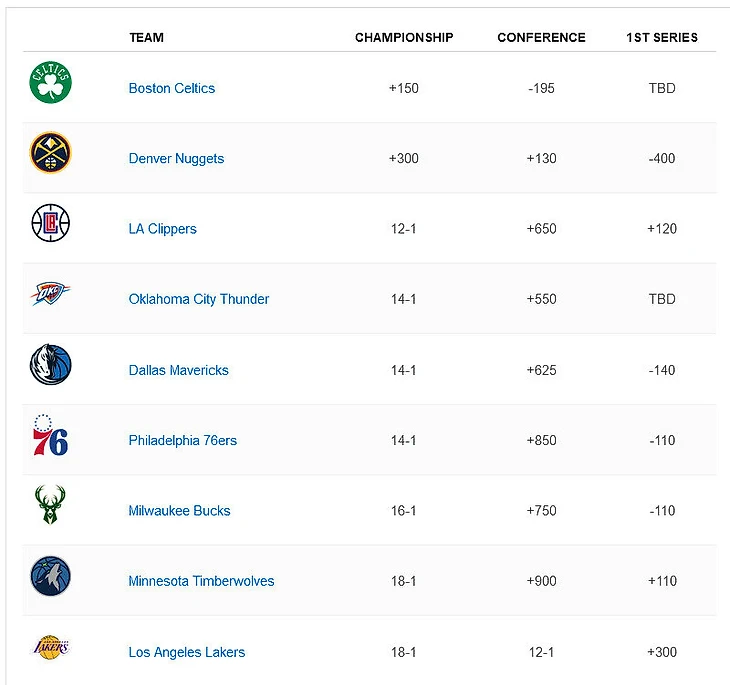The image size is (730, 685).
Task: Click the Denver Nuggets logo
Action: [x=50, y=154]
